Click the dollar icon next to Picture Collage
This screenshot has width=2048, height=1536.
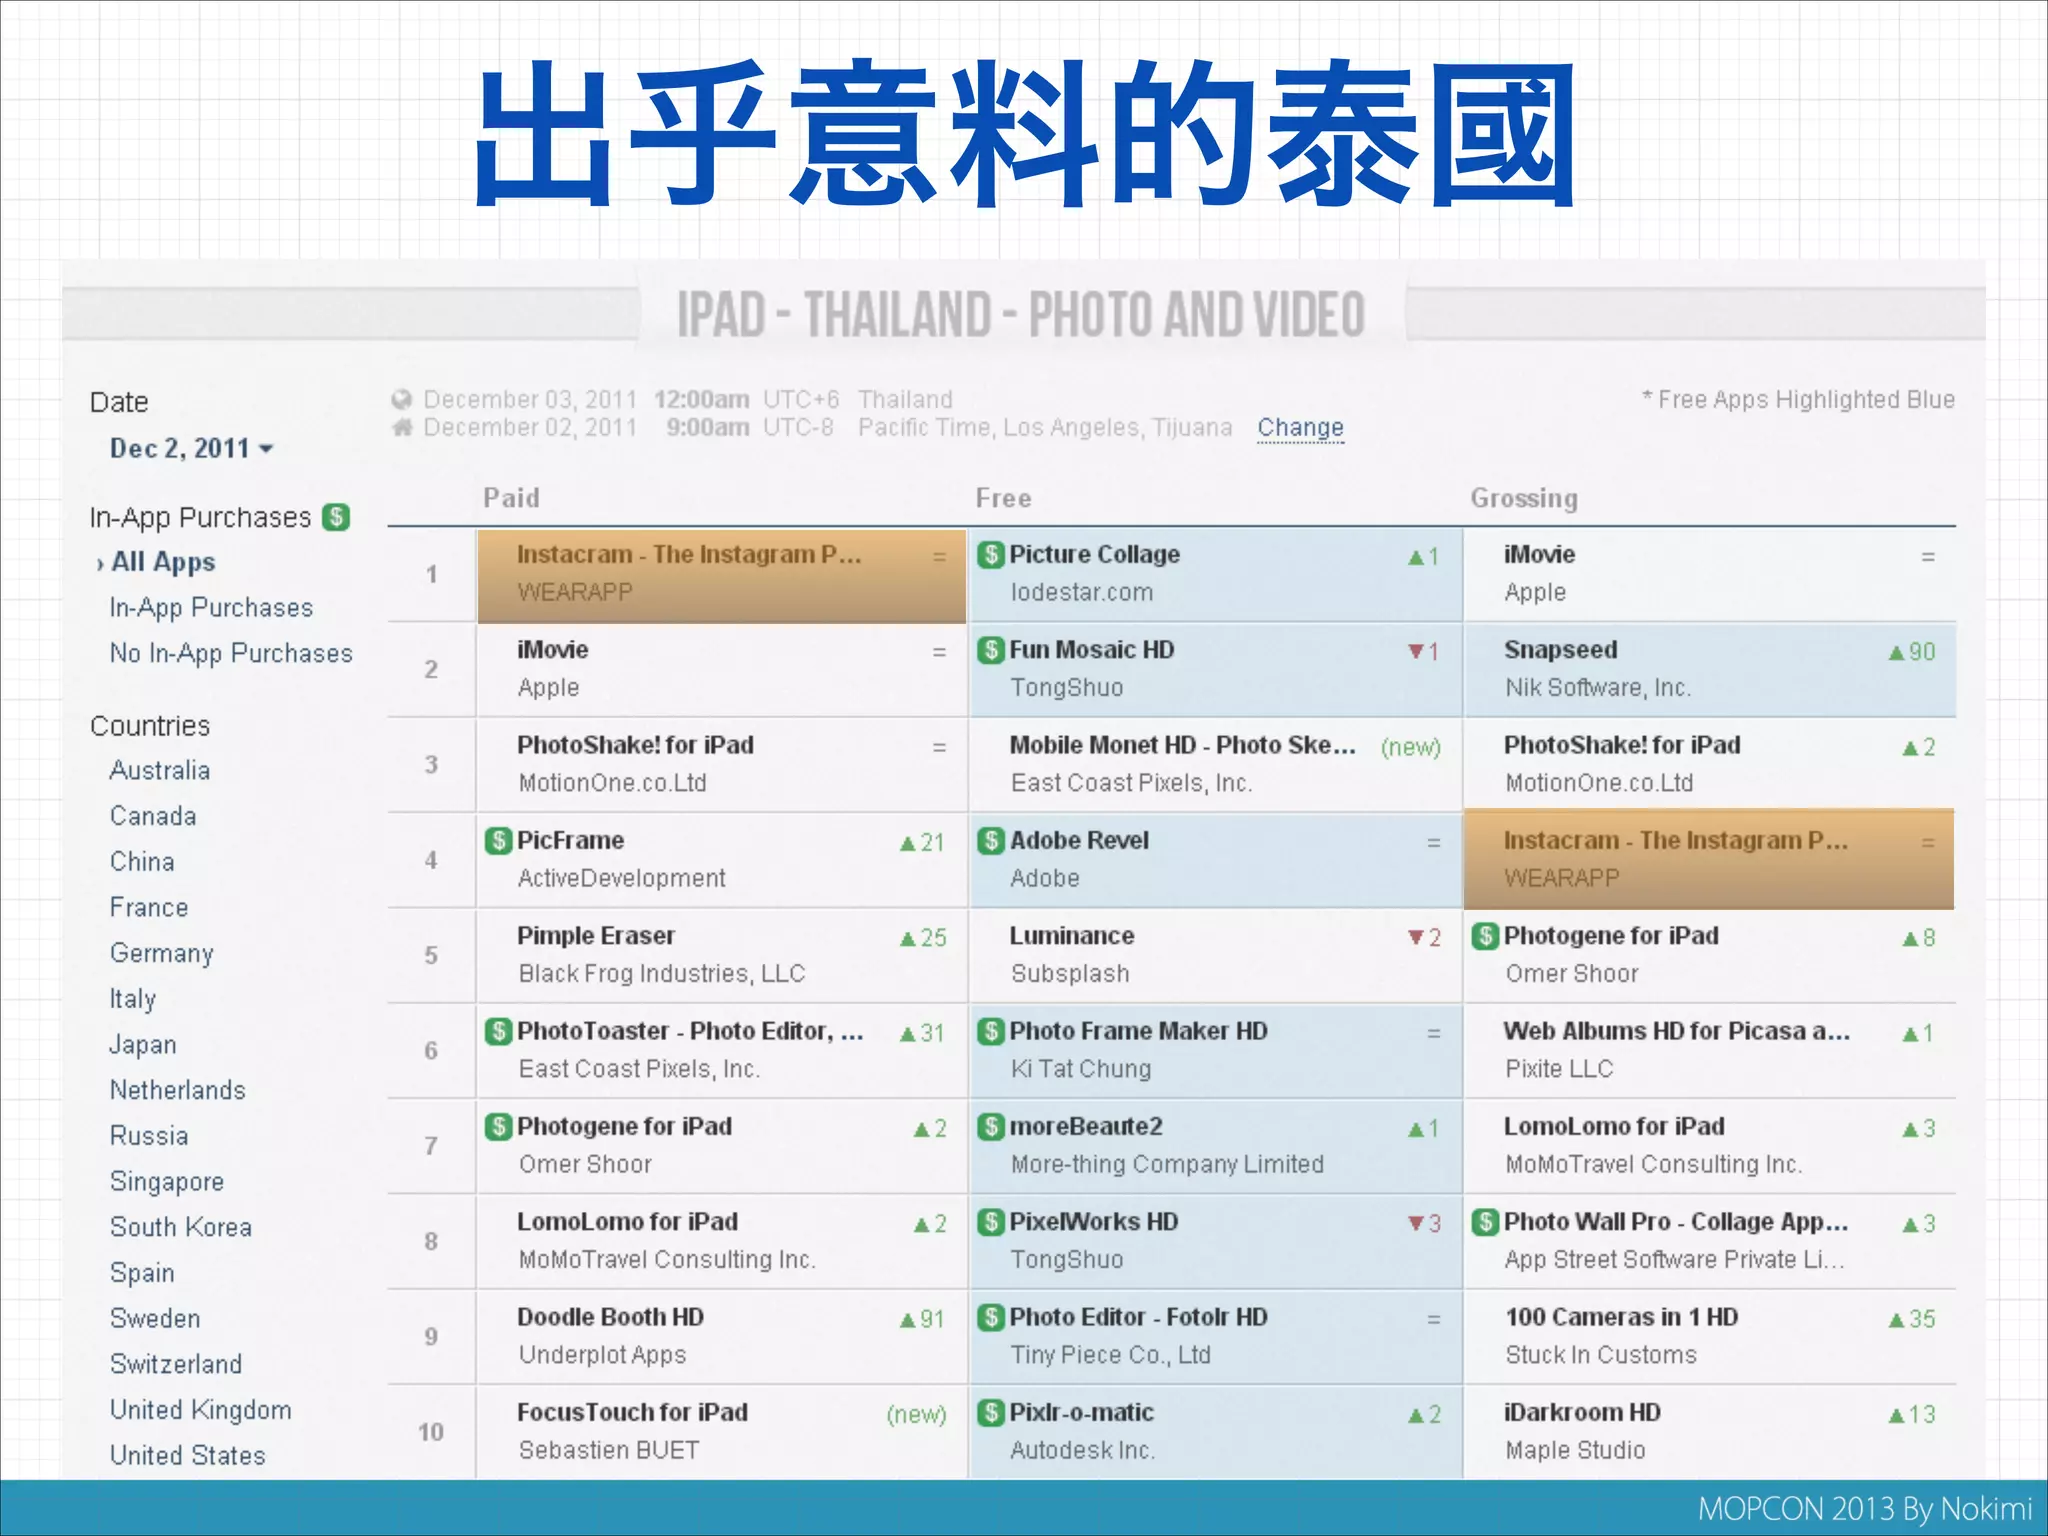tap(990, 555)
